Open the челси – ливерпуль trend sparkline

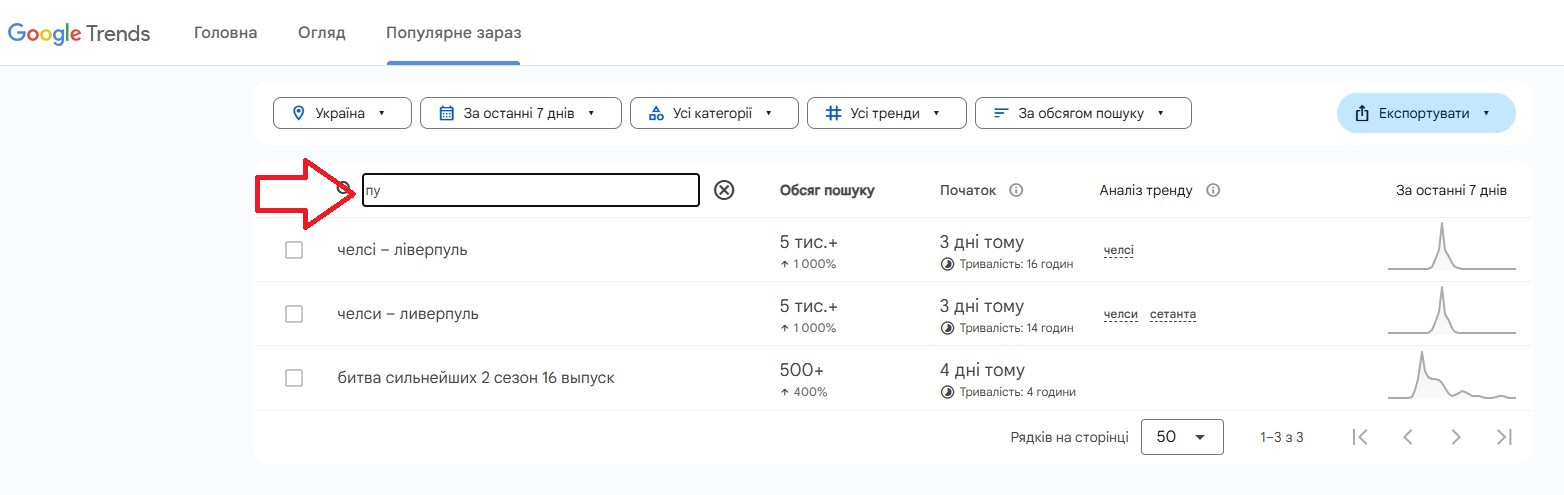coord(1452,311)
